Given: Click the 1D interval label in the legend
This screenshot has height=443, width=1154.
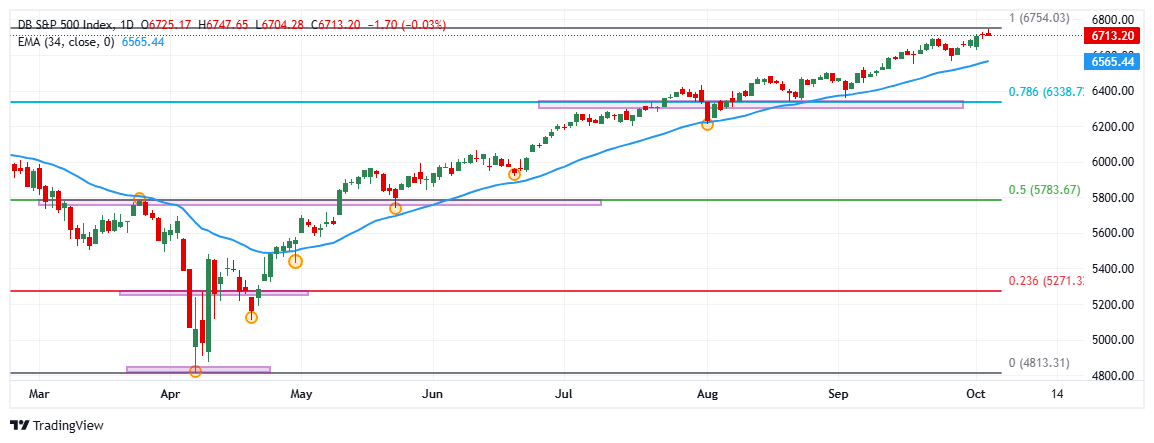Looking at the screenshot, I should [x=130, y=24].
